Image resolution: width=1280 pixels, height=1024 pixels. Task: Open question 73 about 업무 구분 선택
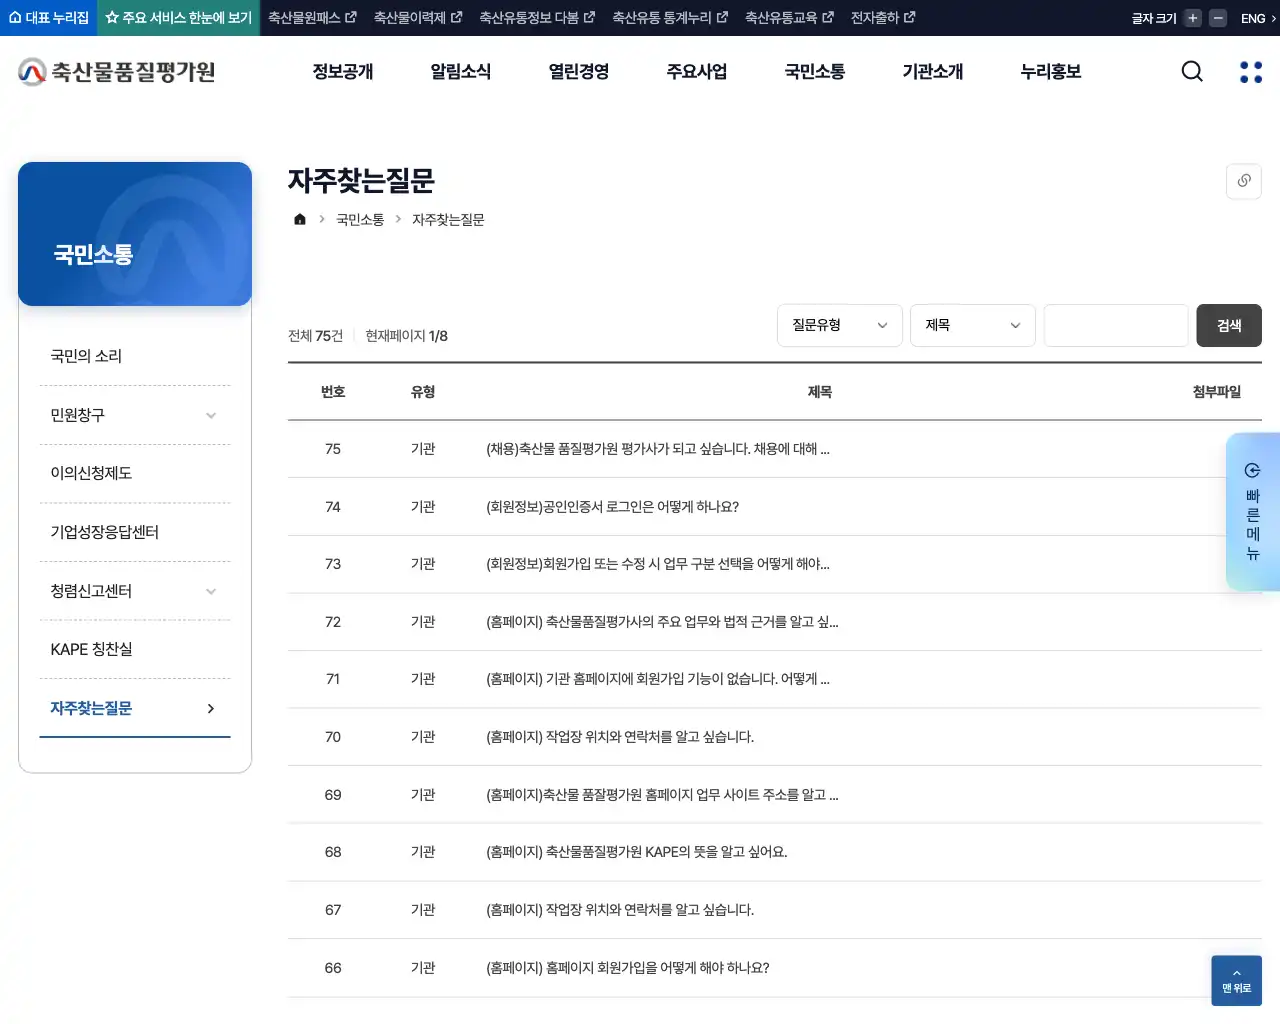click(x=658, y=564)
